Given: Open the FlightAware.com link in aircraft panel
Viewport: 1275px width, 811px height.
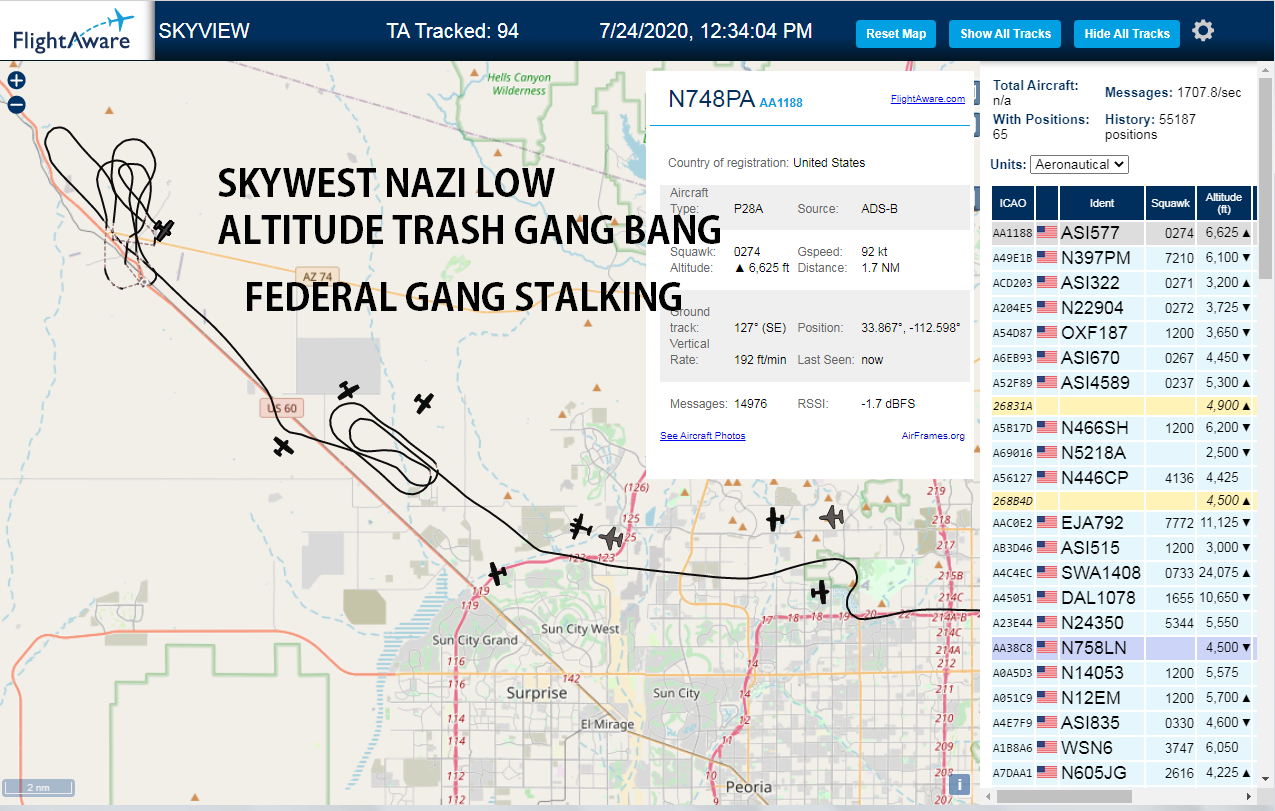Looking at the screenshot, I should (x=927, y=99).
